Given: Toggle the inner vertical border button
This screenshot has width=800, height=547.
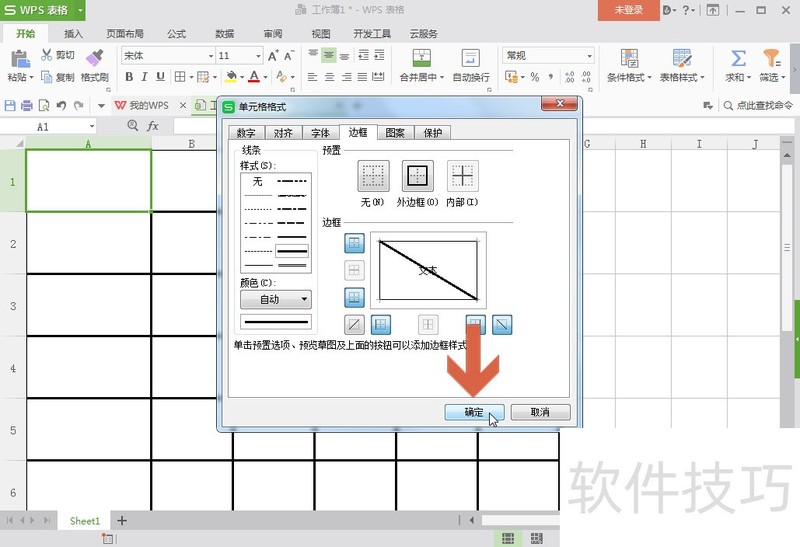Looking at the screenshot, I should tap(428, 324).
